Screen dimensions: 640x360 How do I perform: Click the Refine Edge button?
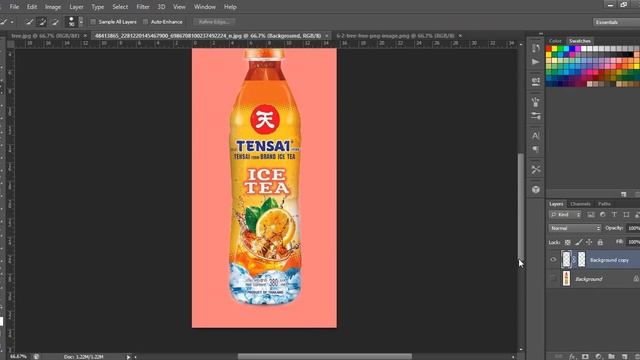tap(214, 22)
